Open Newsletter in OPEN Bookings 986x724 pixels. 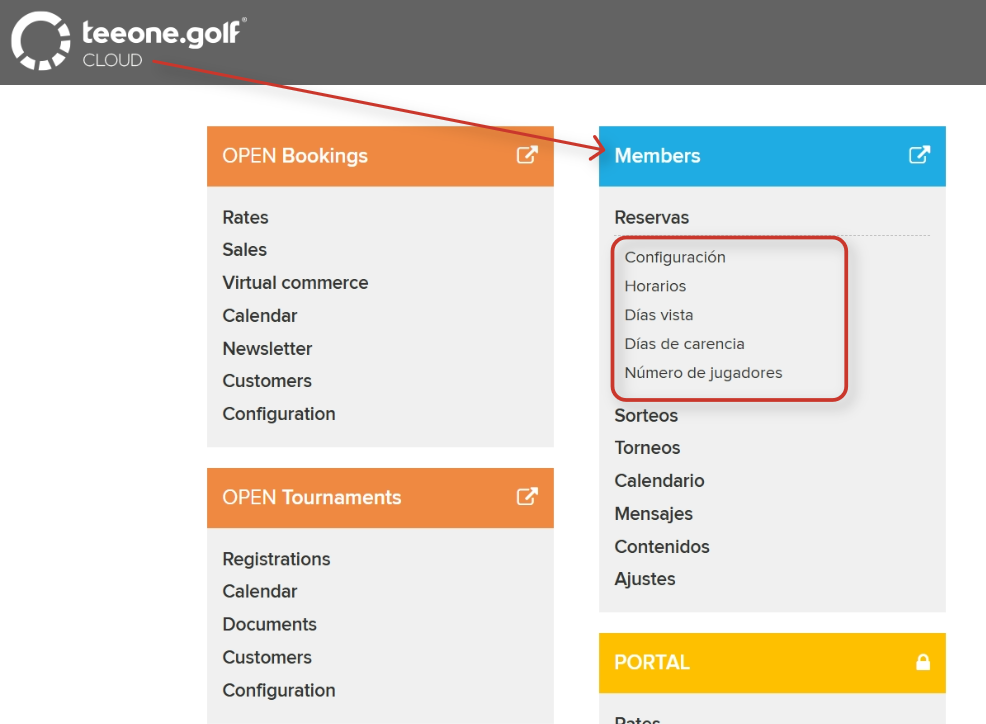coord(267,349)
